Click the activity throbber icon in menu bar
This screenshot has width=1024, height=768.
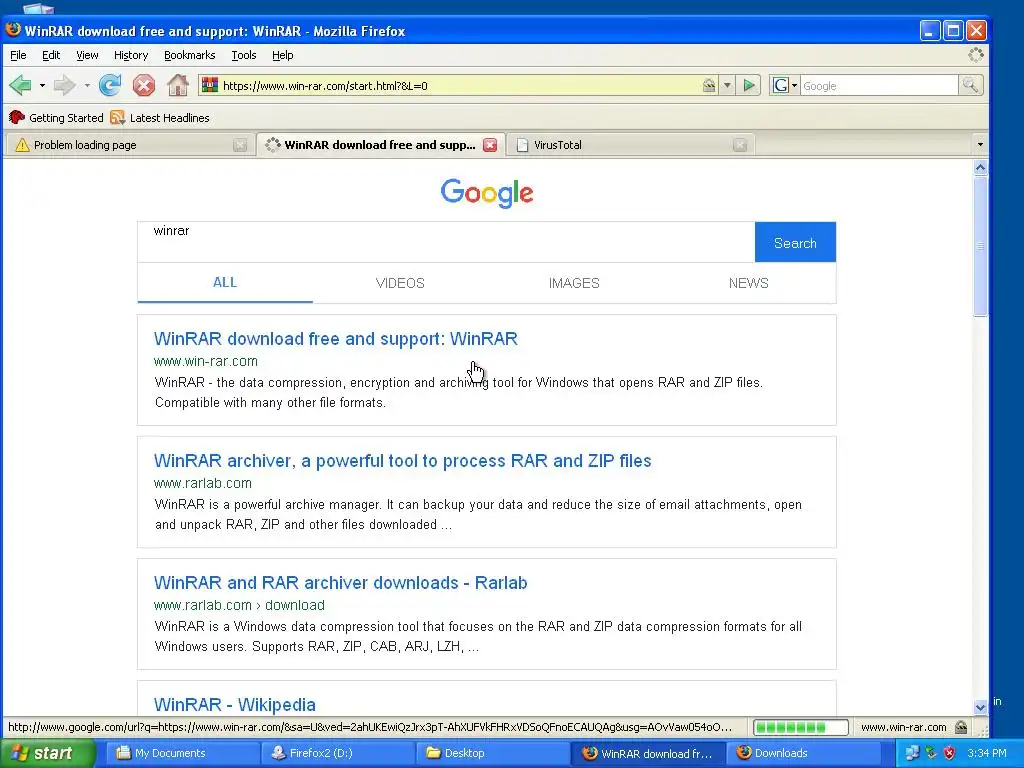tap(976, 55)
